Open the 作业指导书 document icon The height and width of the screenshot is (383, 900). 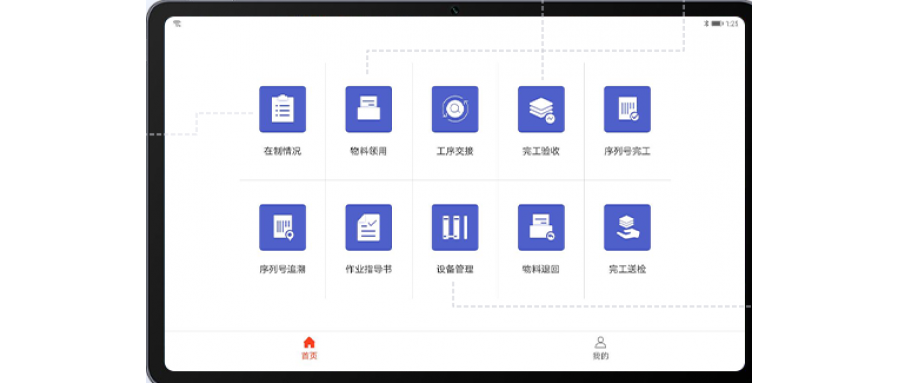coord(368,227)
